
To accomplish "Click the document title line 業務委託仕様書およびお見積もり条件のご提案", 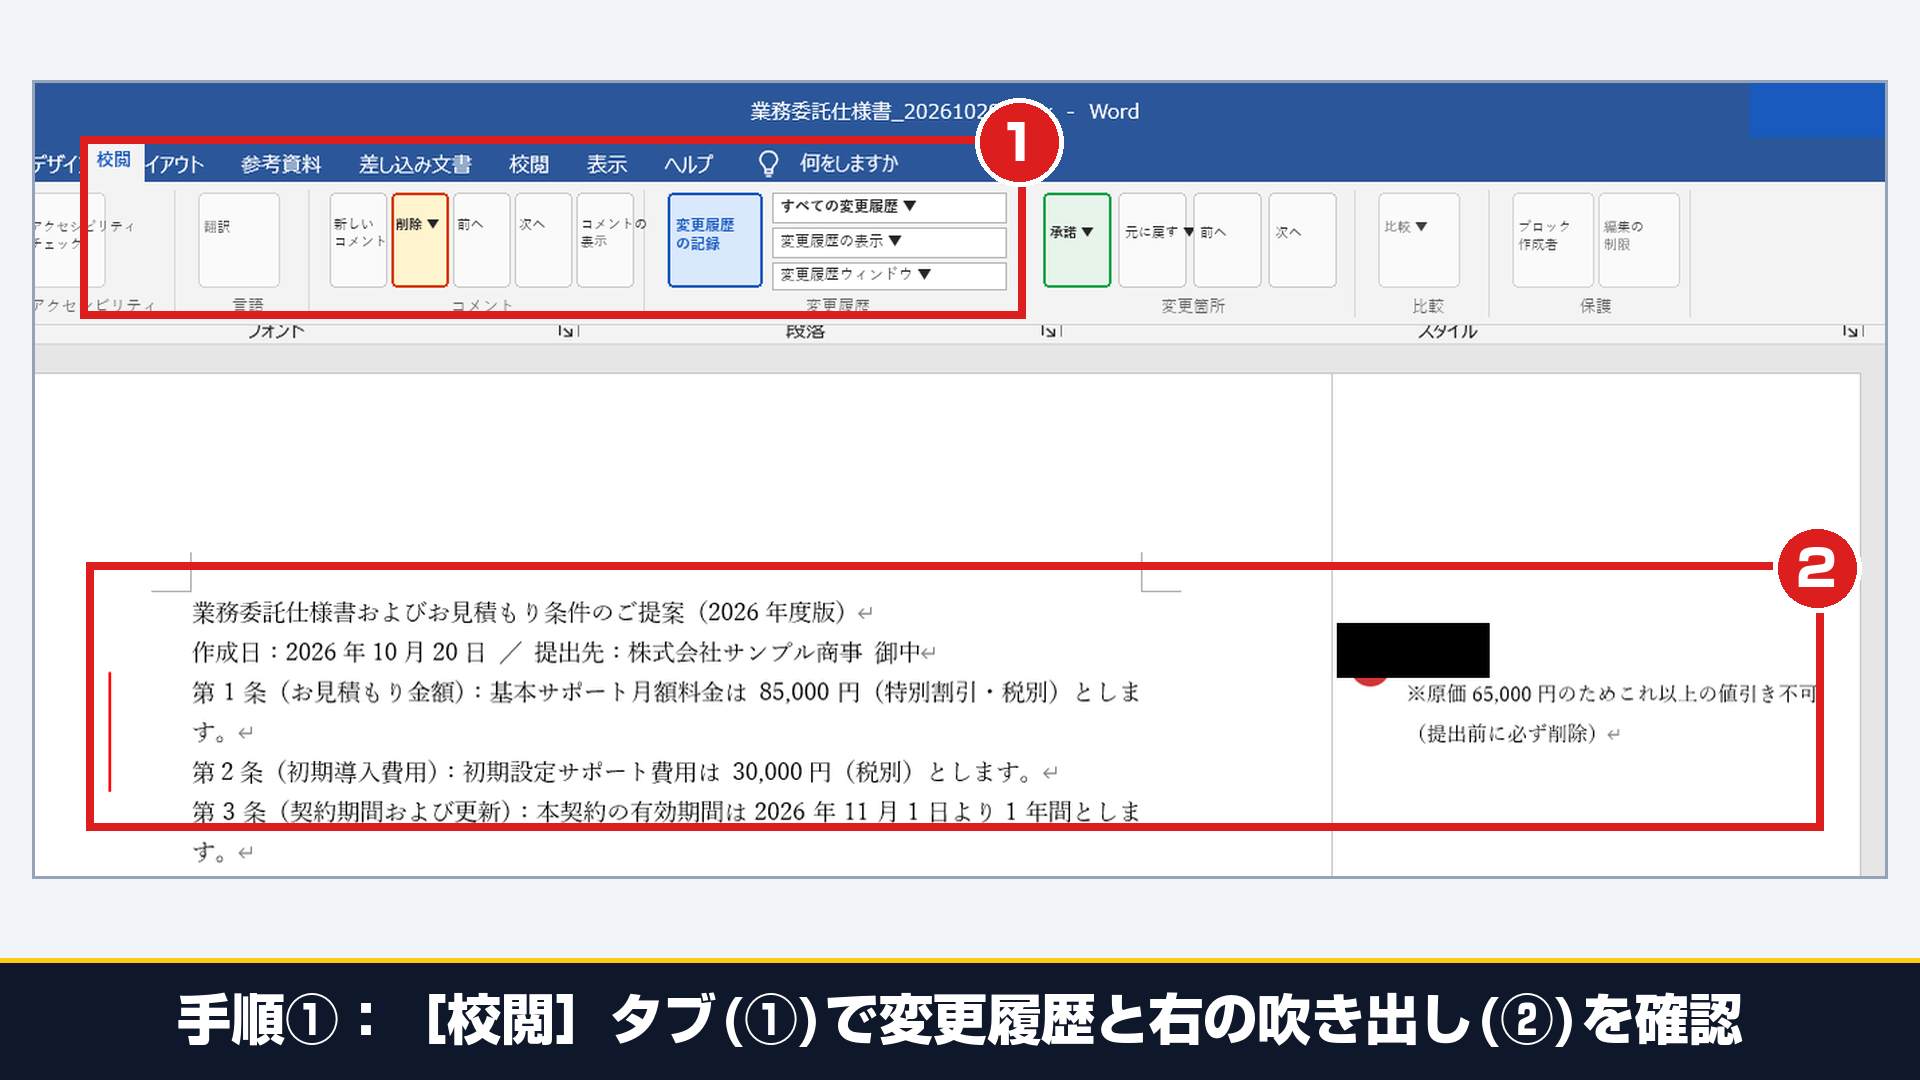I will 532,612.
